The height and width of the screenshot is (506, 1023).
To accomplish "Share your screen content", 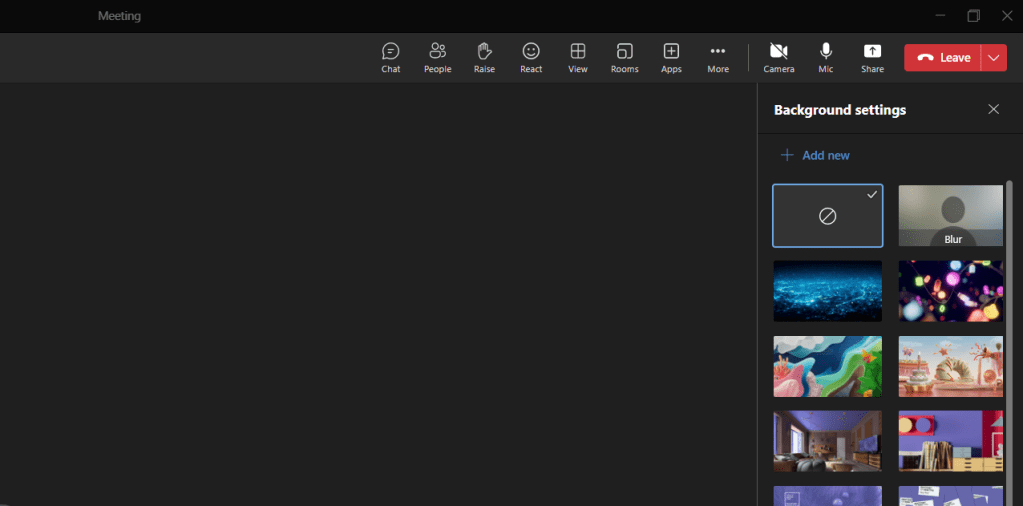I will [872, 57].
